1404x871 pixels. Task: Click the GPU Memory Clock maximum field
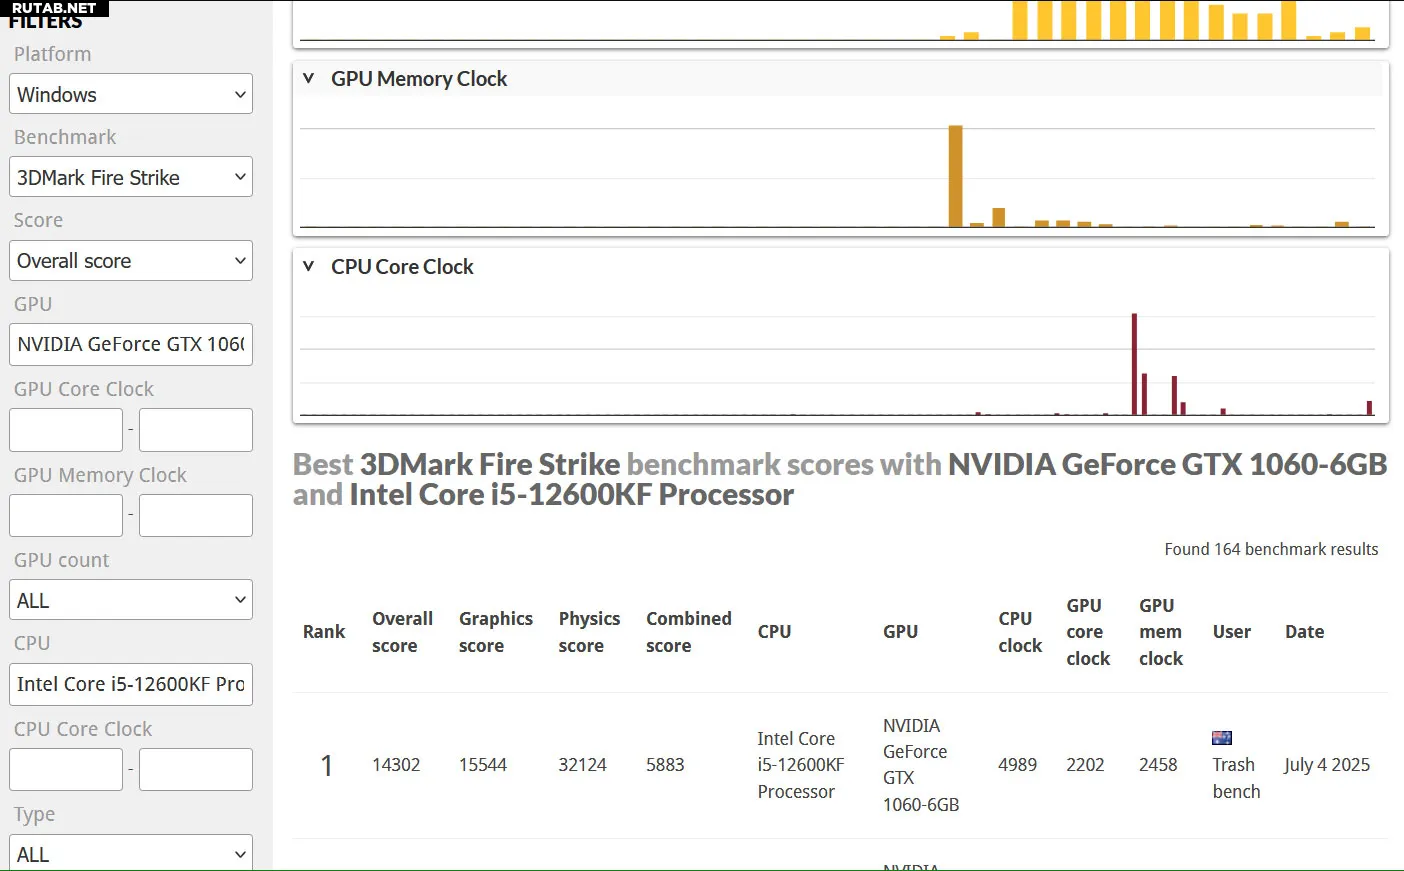point(196,516)
